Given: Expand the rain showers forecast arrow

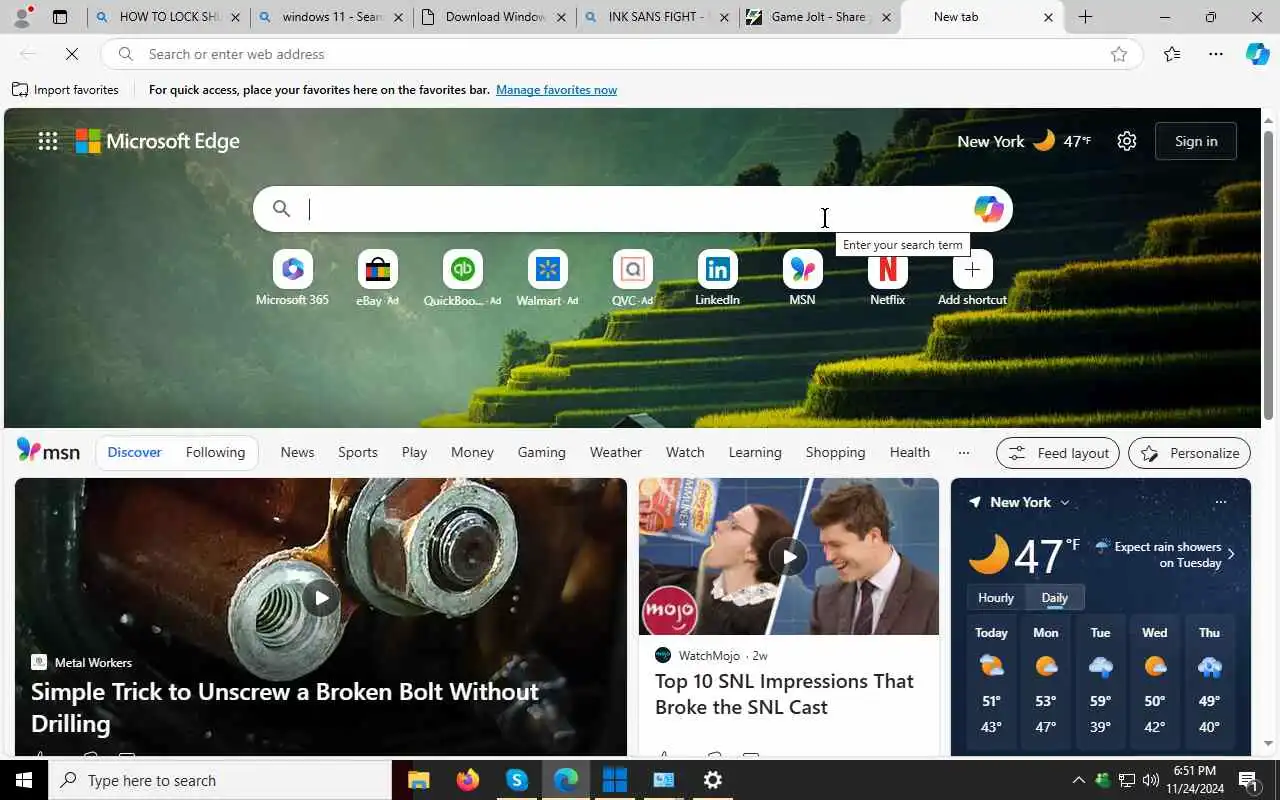Looking at the screenshot, I should [x=1231, y=554].
